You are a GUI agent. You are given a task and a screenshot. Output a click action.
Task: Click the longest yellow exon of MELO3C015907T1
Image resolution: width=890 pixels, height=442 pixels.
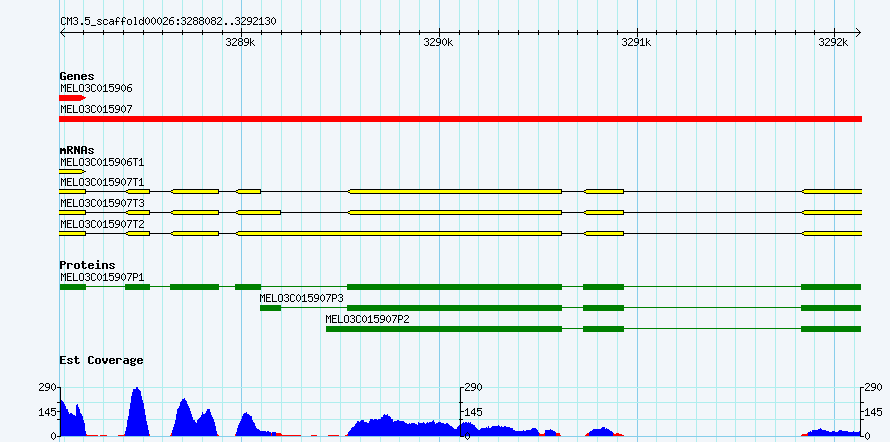(455, 192)
